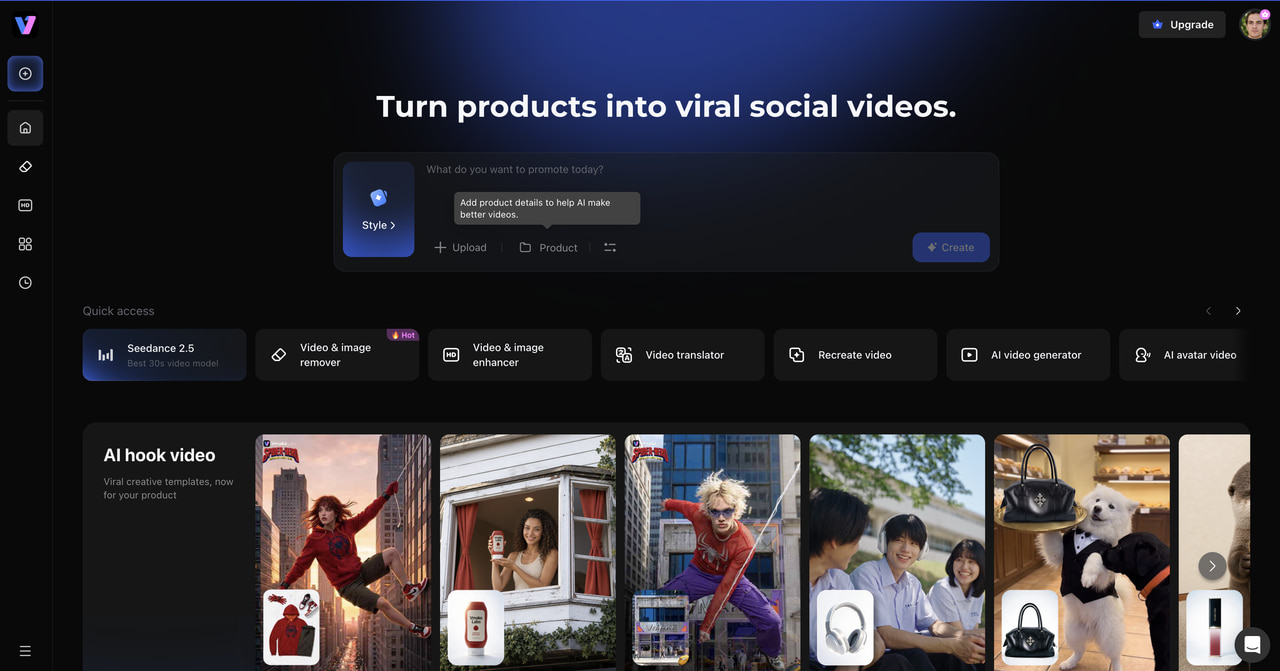
Task: Click the quick access next arrow
Action: [1238, 311]
